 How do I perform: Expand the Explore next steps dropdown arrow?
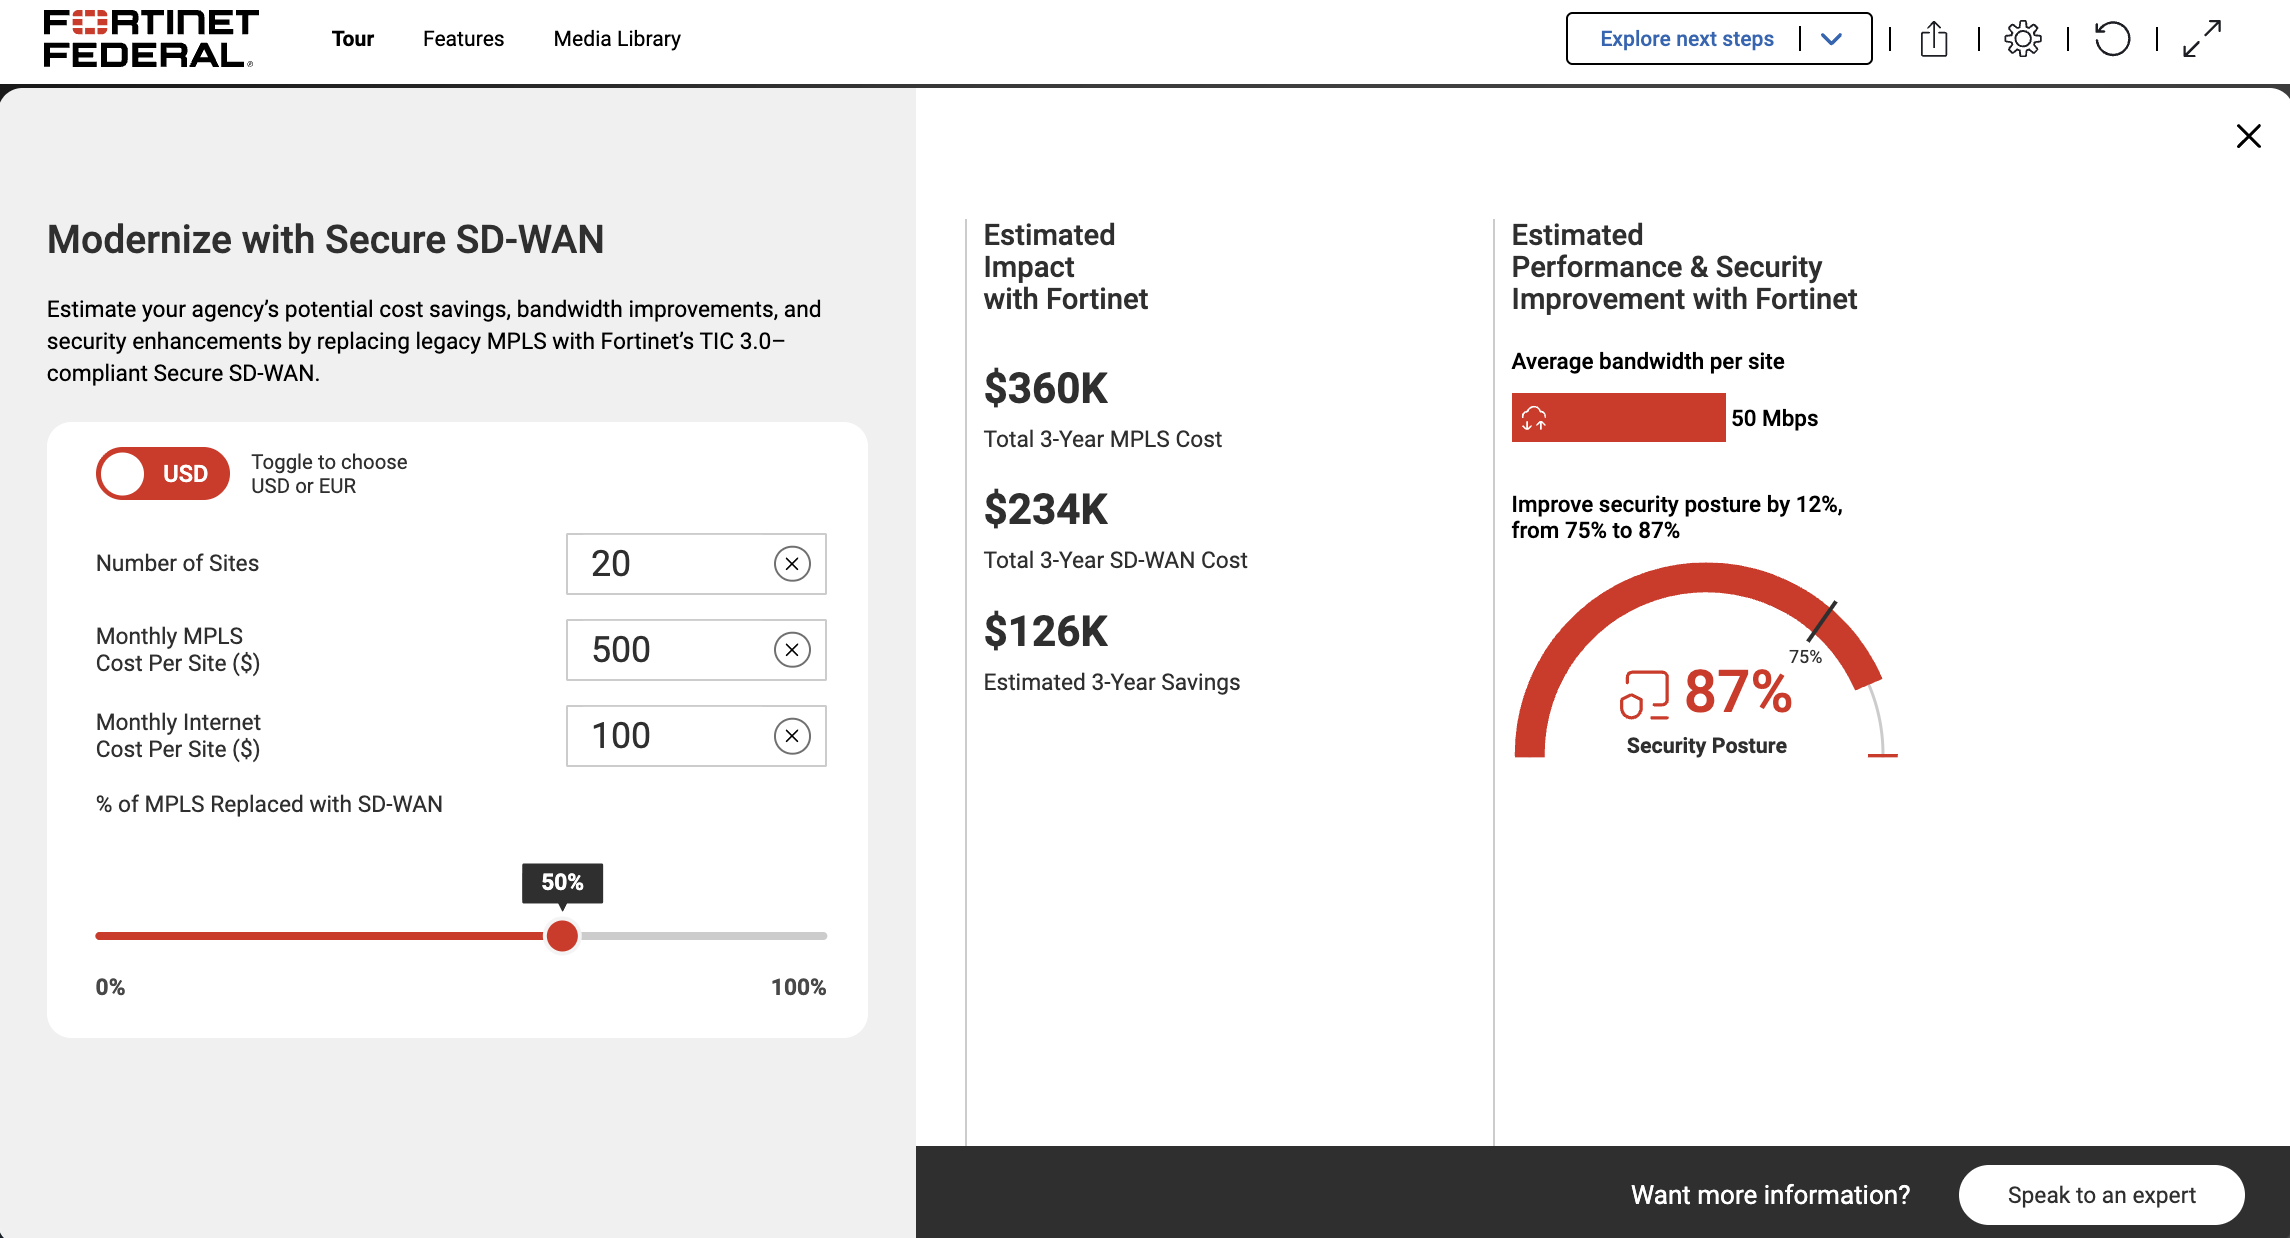click(x=1831, y=39)
